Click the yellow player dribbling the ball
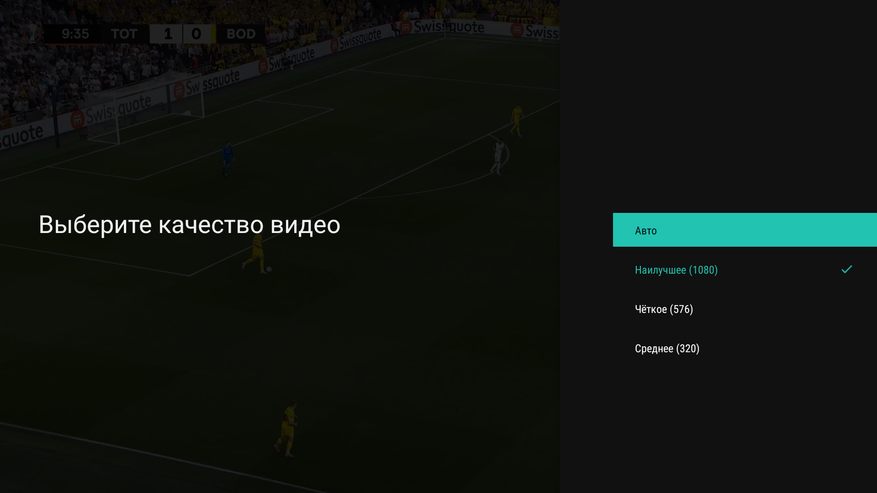 [x=257, y=255]
